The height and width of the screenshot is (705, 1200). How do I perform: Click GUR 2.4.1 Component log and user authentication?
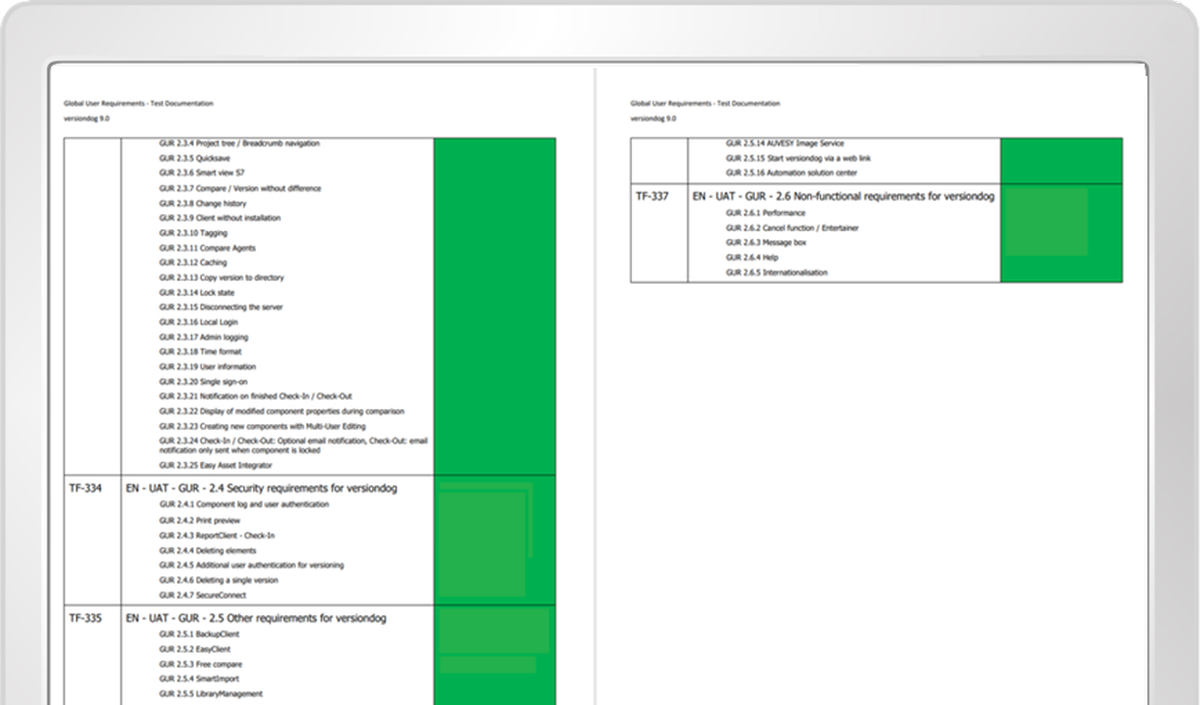(x=244, y=505)
